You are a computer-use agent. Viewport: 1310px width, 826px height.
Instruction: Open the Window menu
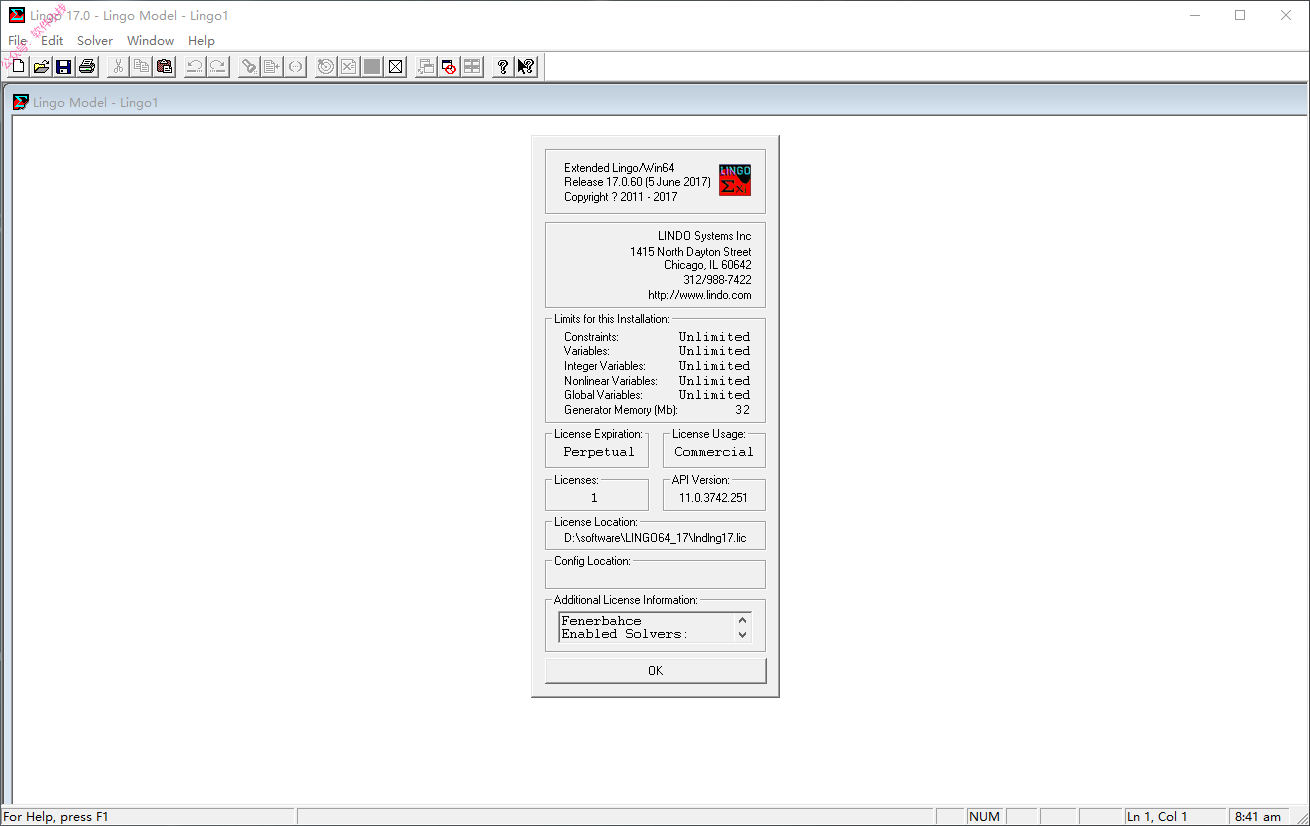151,41
